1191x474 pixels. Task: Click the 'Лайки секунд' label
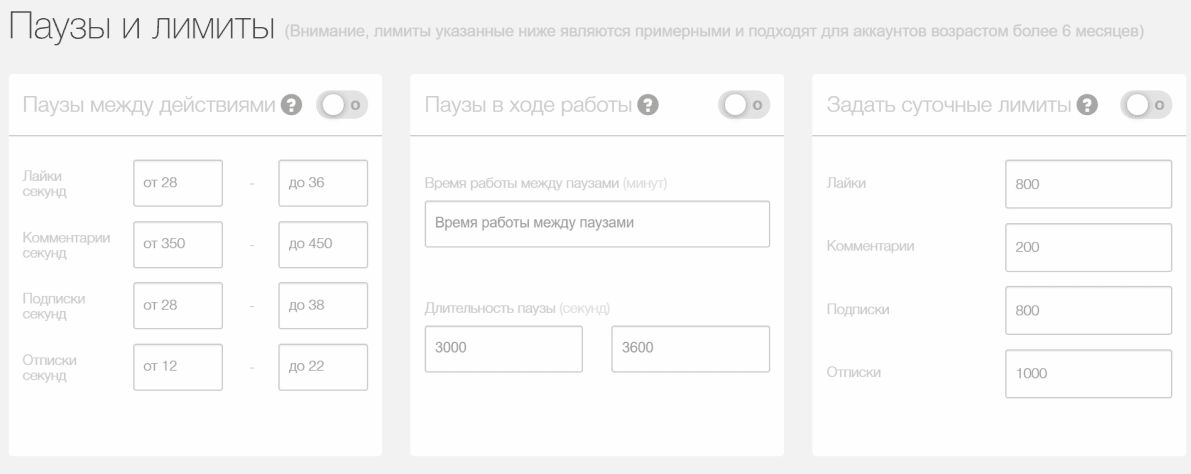point(44,183)
